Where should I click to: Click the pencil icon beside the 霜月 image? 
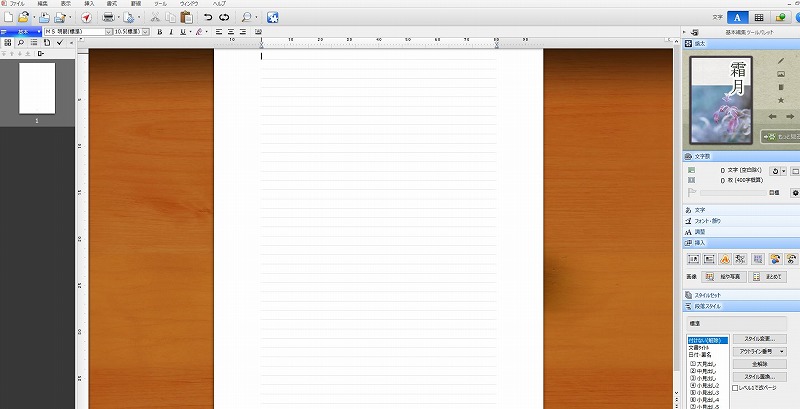click(781, 61)
